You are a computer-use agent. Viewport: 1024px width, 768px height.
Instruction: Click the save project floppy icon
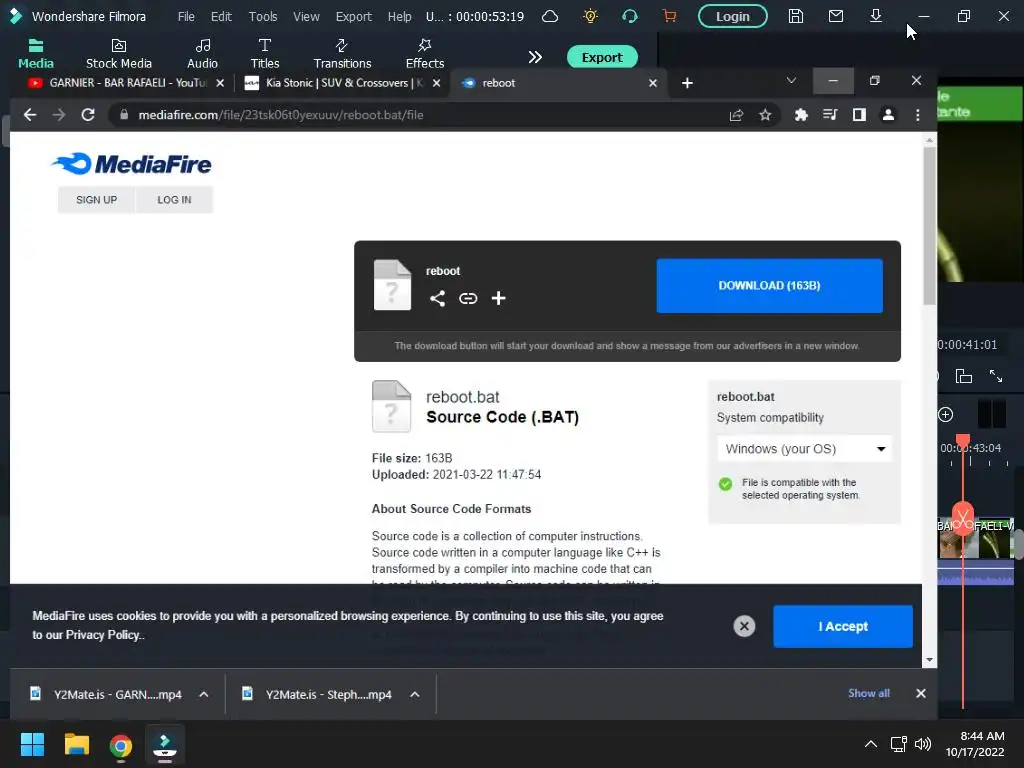(x=795, y=16)
